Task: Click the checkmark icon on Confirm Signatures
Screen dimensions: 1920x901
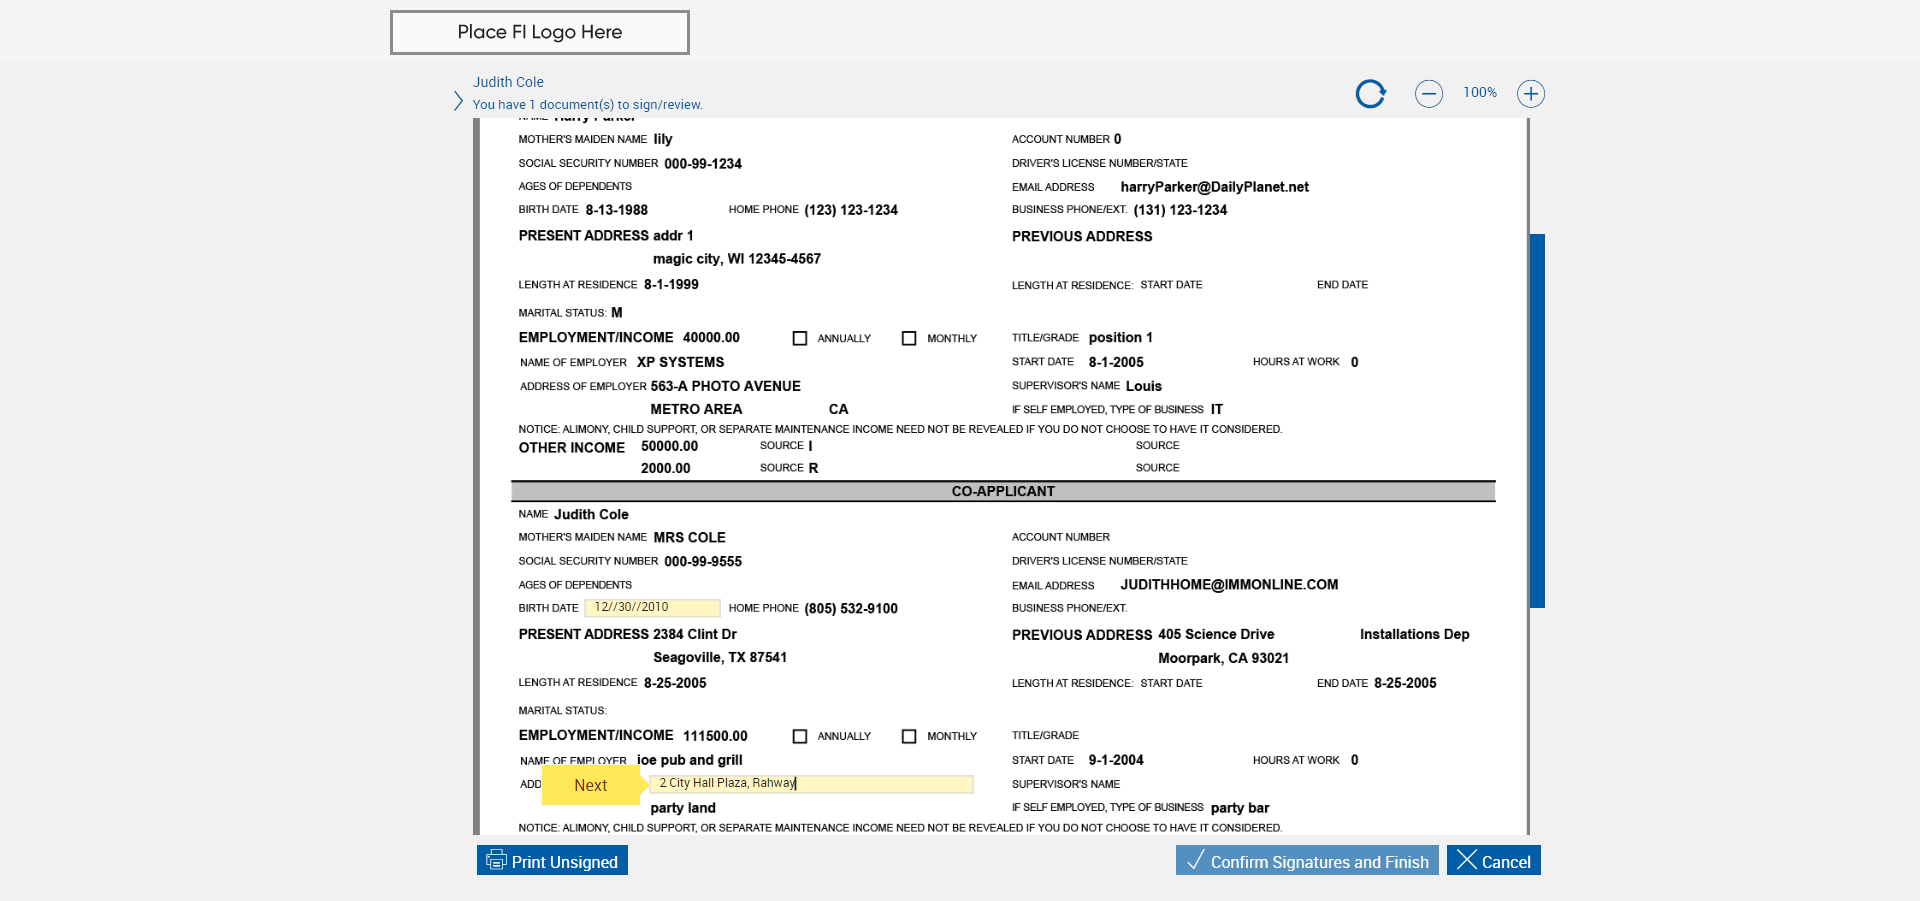Action: [x=1194, y=860]
